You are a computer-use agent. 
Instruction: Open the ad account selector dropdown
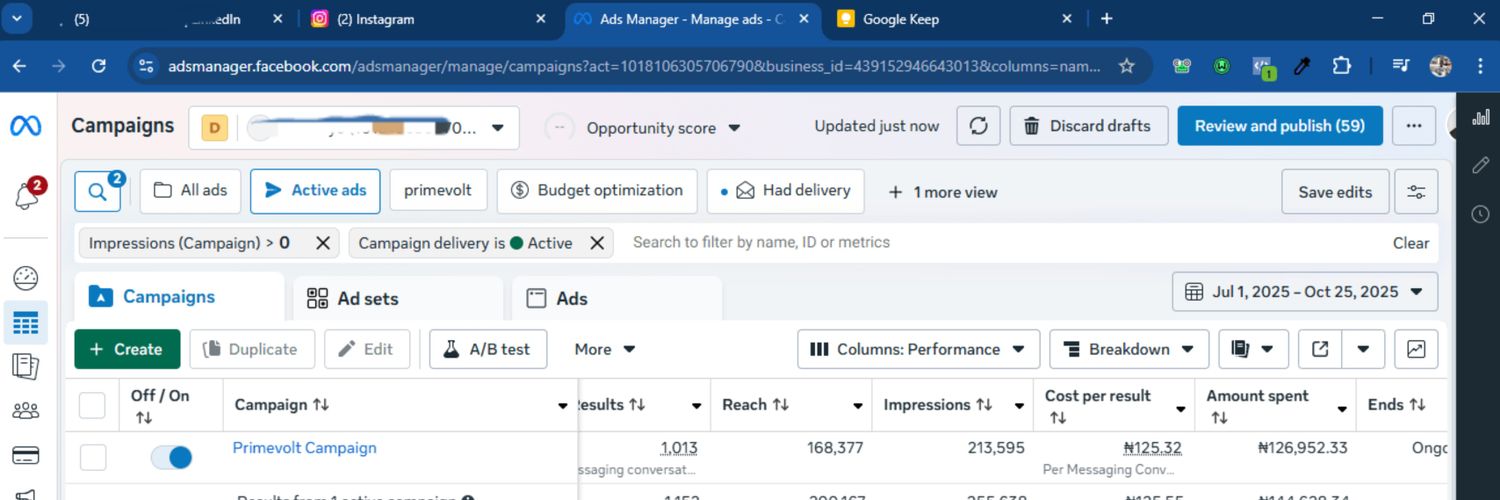[354, 128]
